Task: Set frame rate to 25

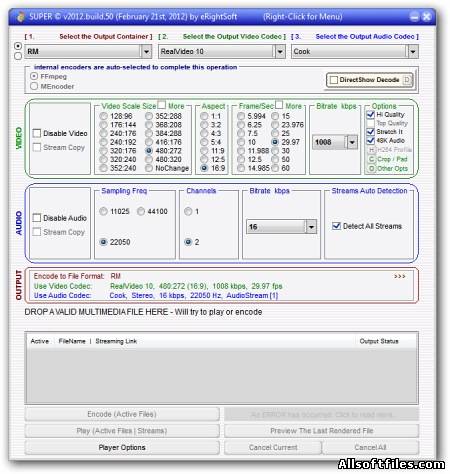Action: click(275, 133)
